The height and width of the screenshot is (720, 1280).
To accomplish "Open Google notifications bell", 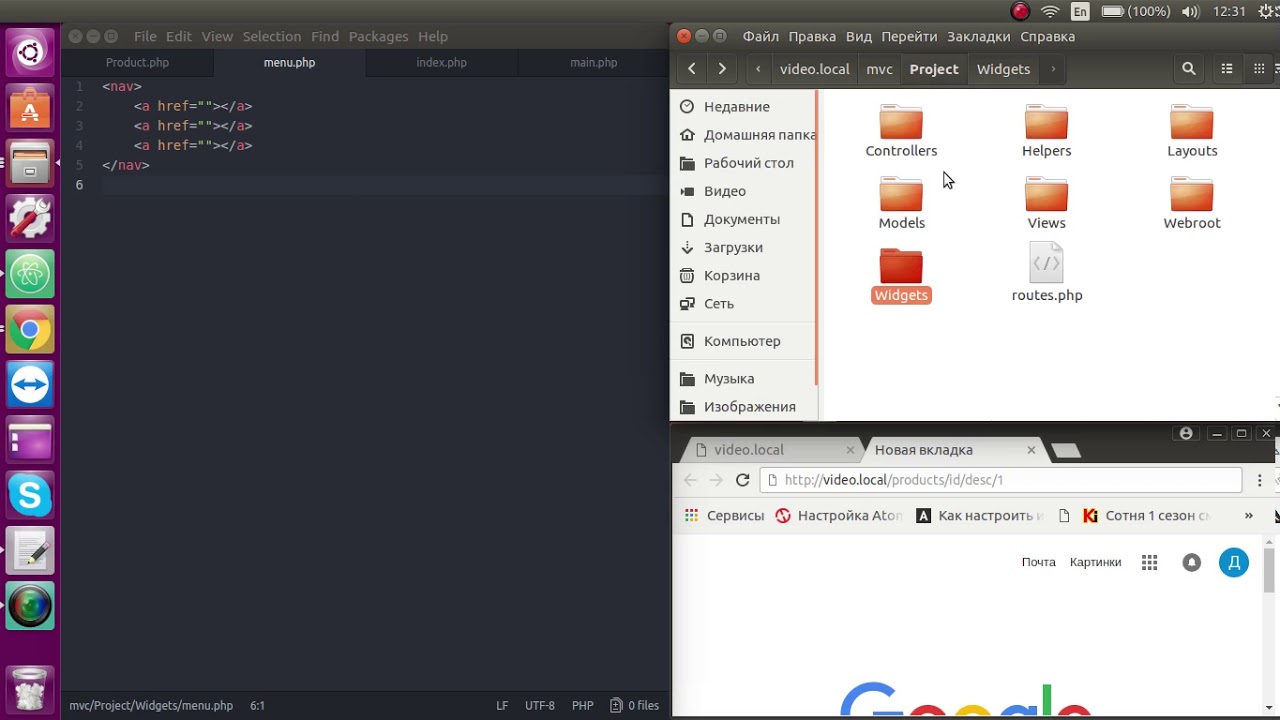I will tap(1191, 562).
